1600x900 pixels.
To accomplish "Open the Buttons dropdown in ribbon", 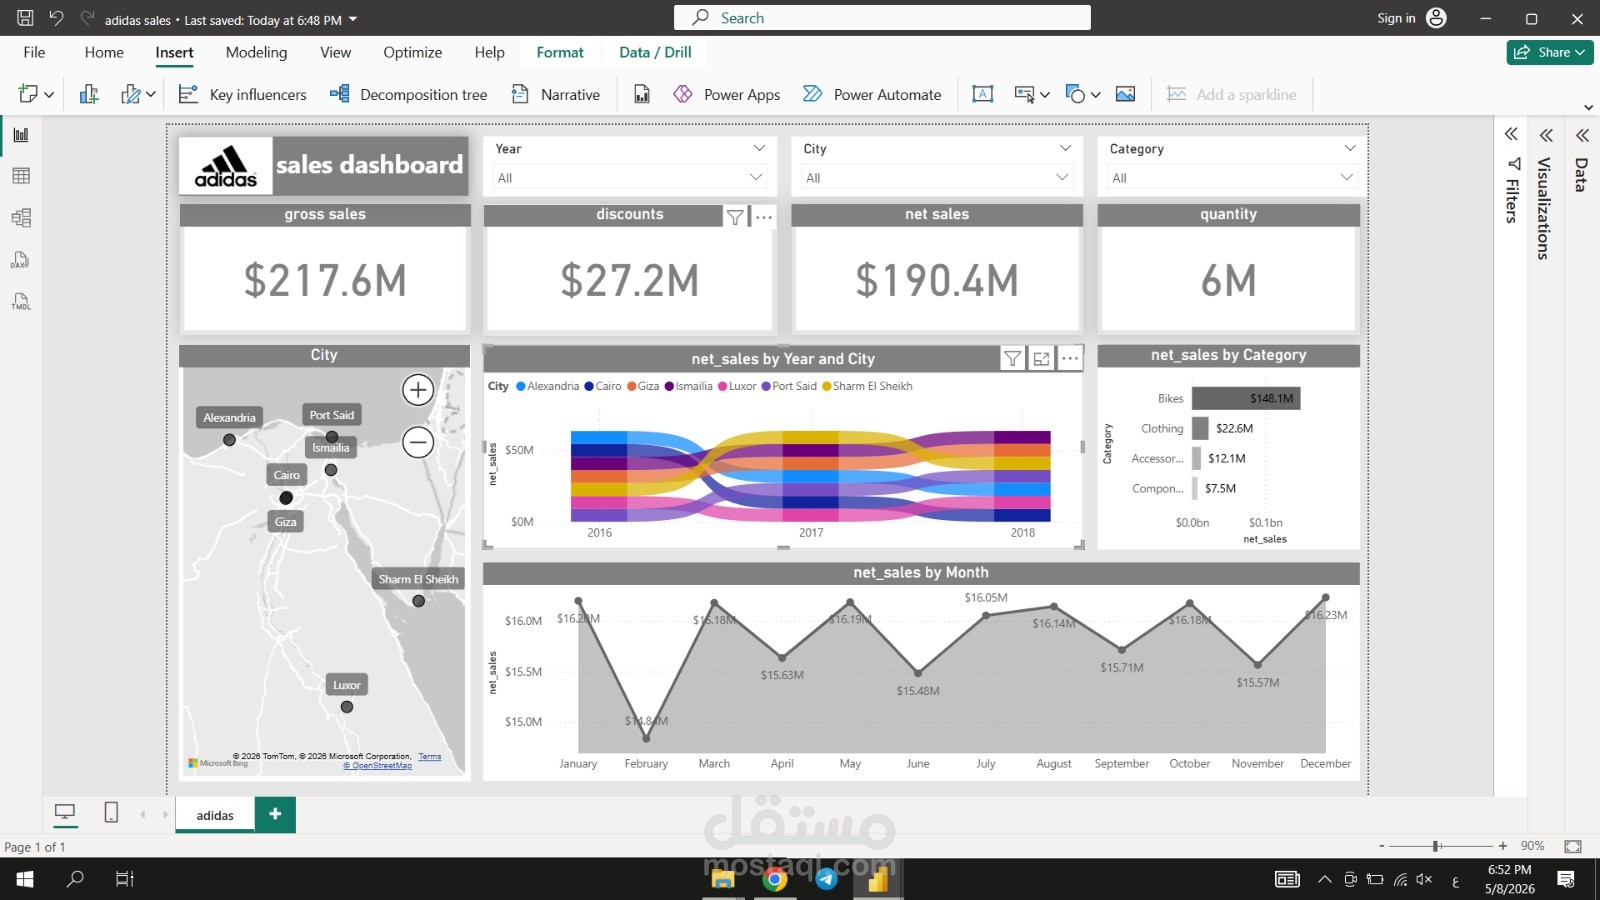I will pos(1032,94).
